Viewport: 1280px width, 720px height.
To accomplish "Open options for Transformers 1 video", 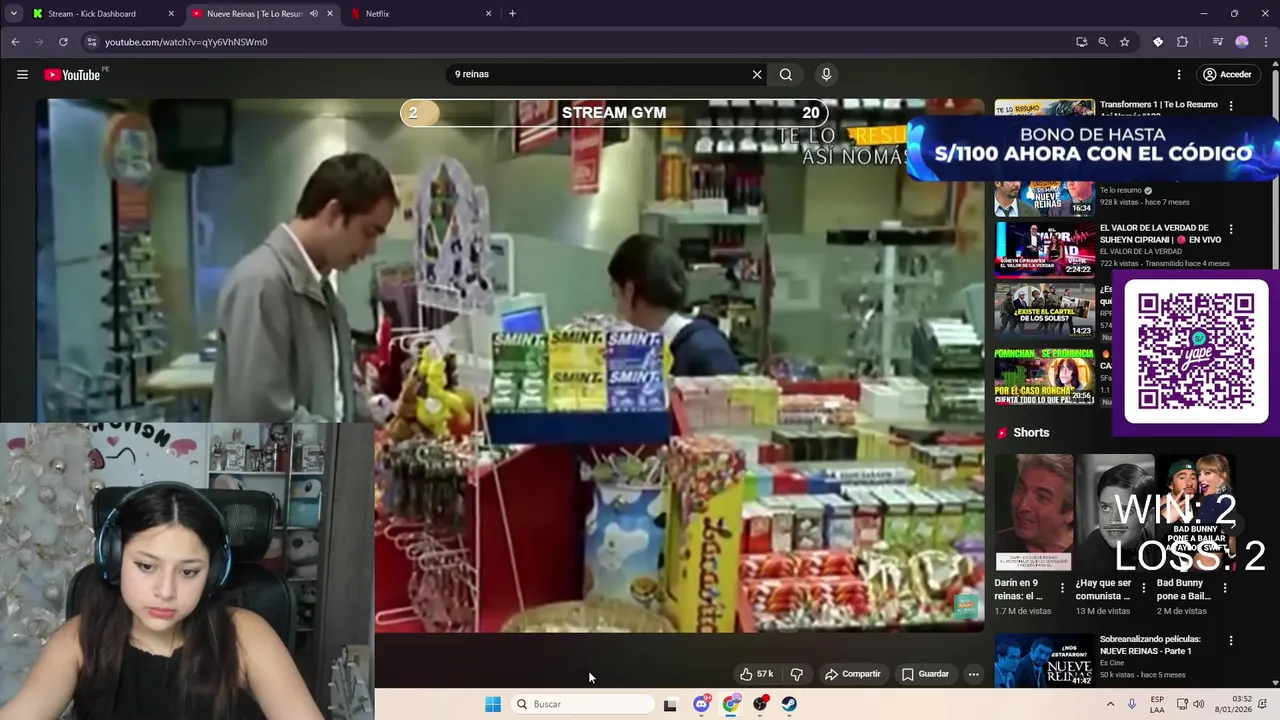I will pos(1231,105).
